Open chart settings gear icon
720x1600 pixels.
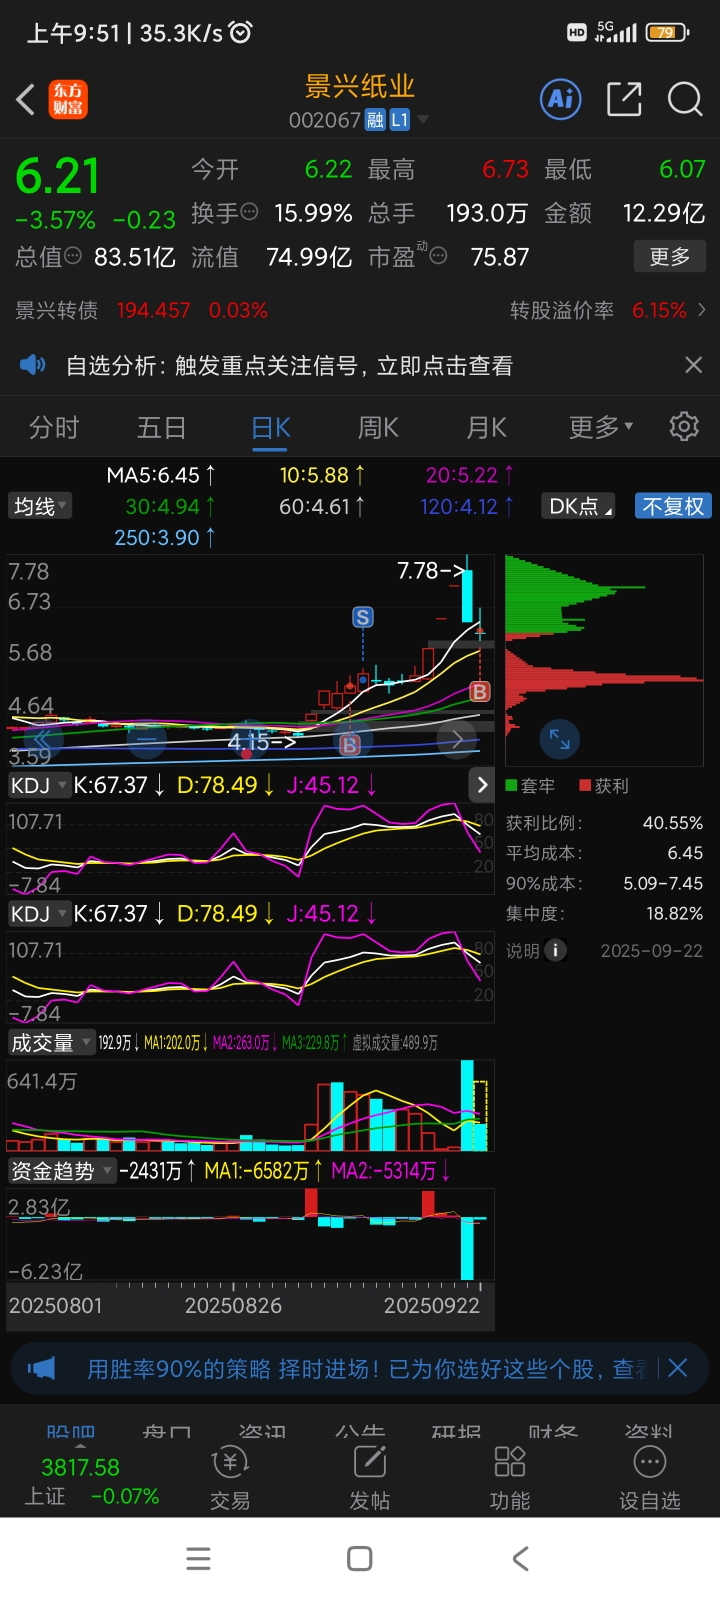point(684,427)
